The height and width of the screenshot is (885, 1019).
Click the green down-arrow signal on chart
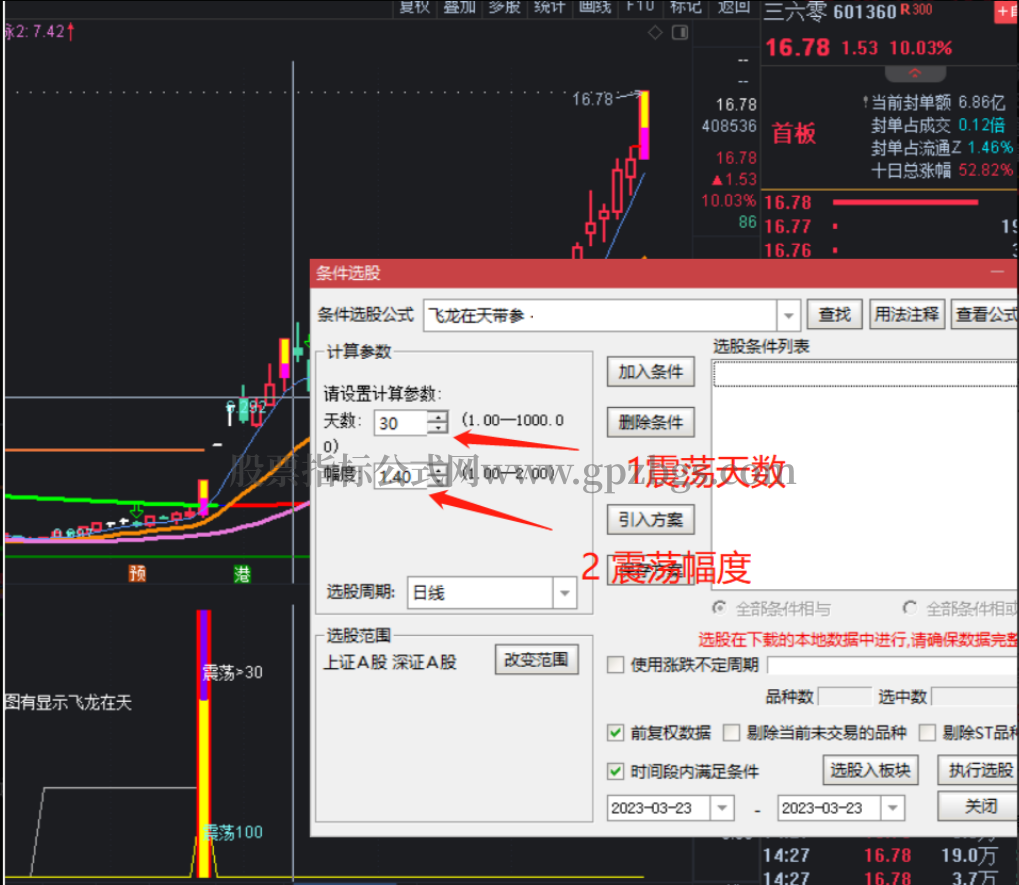click(x=136, y=510)
